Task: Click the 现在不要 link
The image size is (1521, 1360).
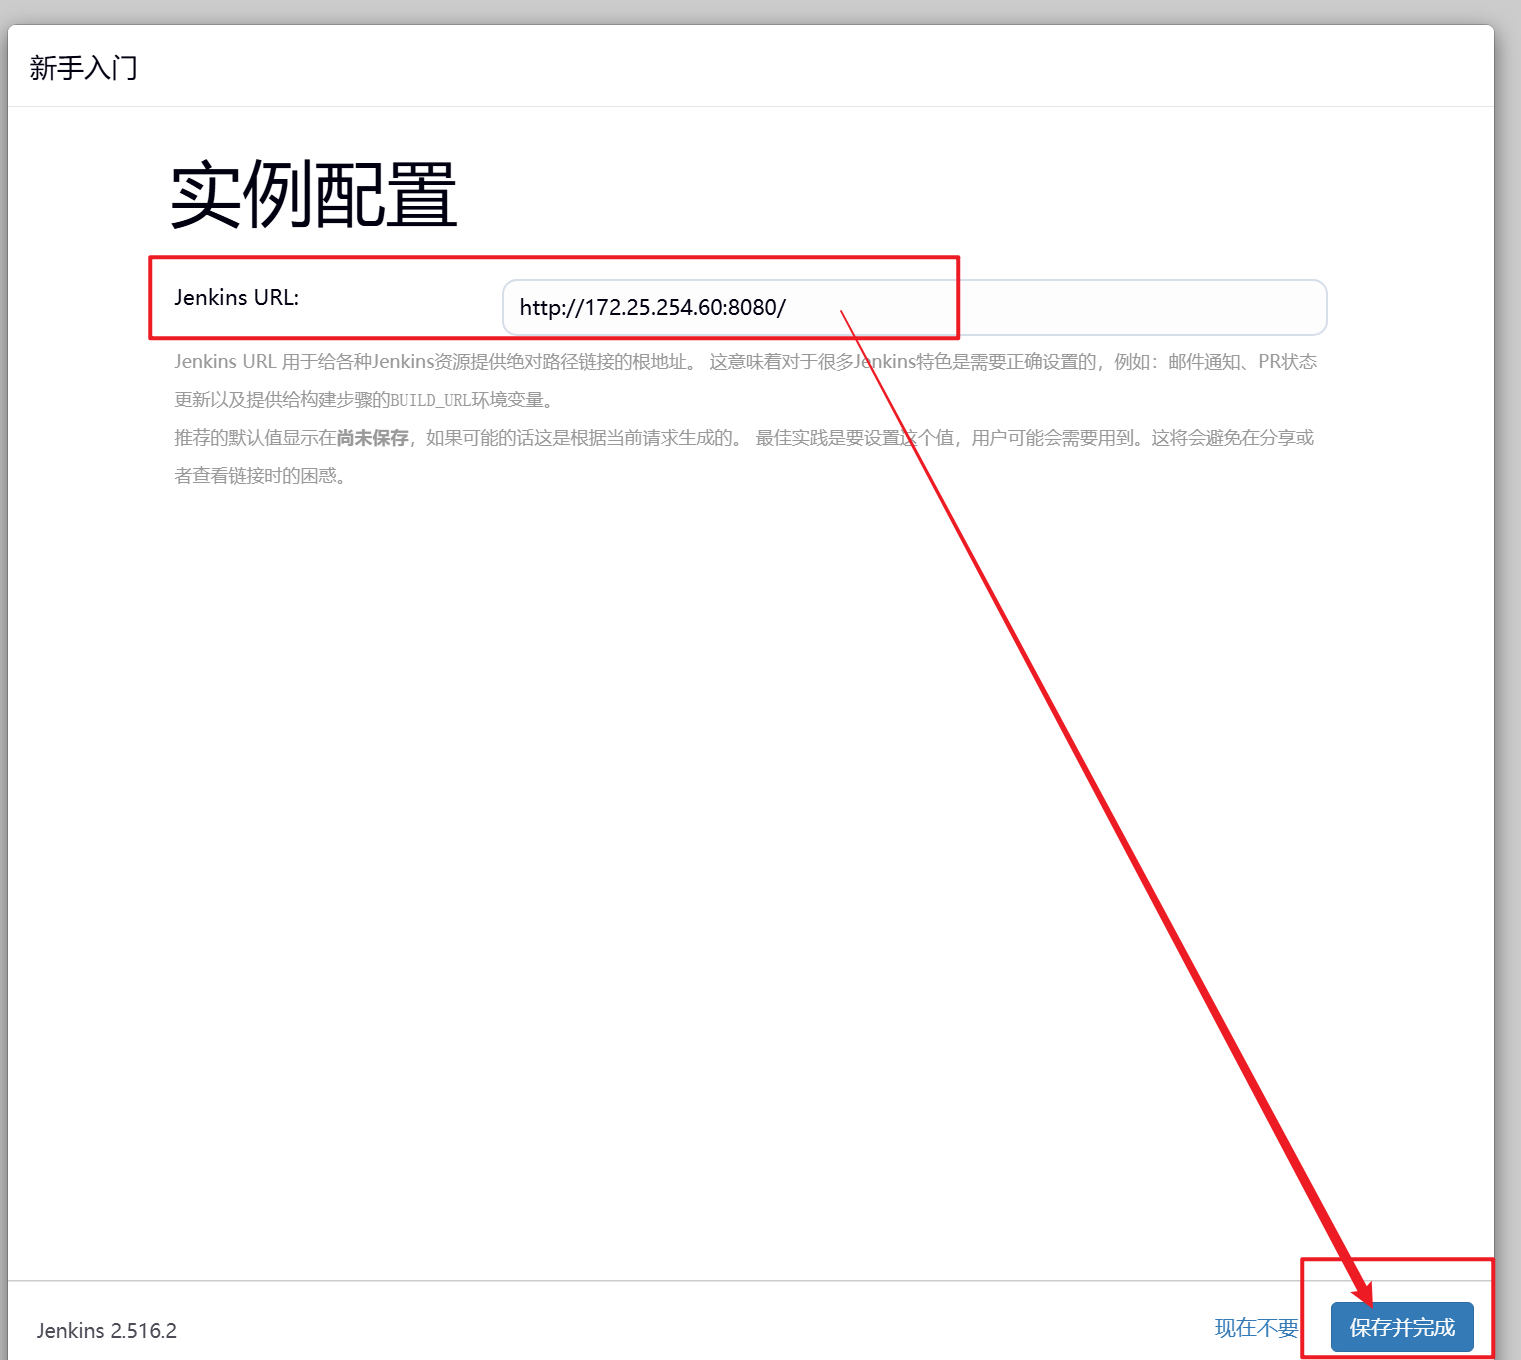Action: point(1256,1328)
